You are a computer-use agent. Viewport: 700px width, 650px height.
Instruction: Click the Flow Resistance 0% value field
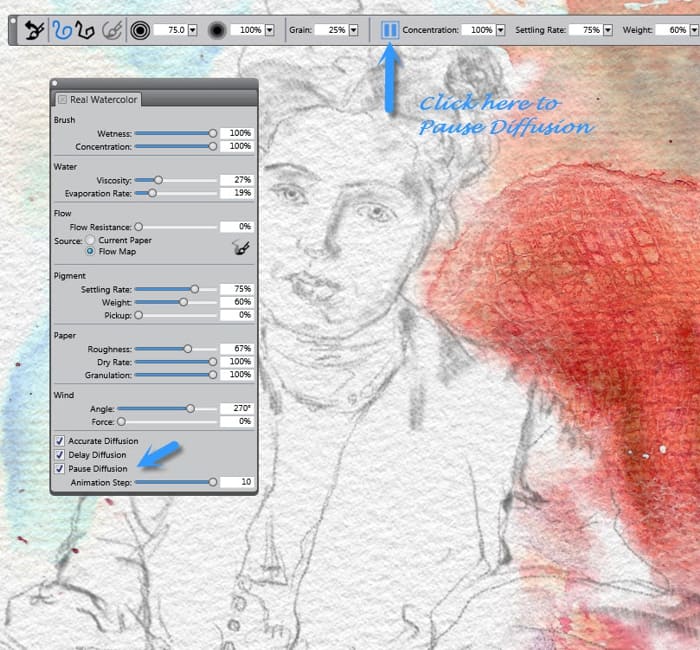click(237, 226)
